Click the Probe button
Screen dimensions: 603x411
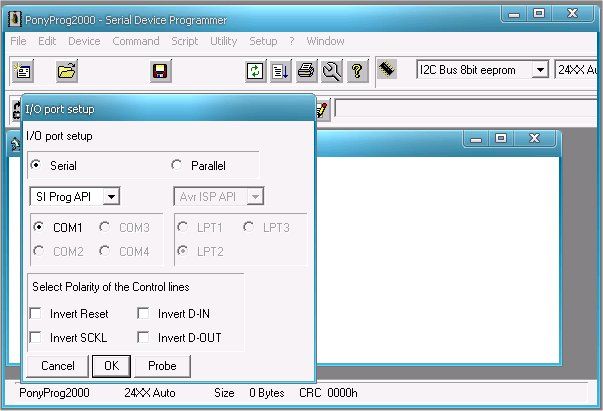(162, 366)
